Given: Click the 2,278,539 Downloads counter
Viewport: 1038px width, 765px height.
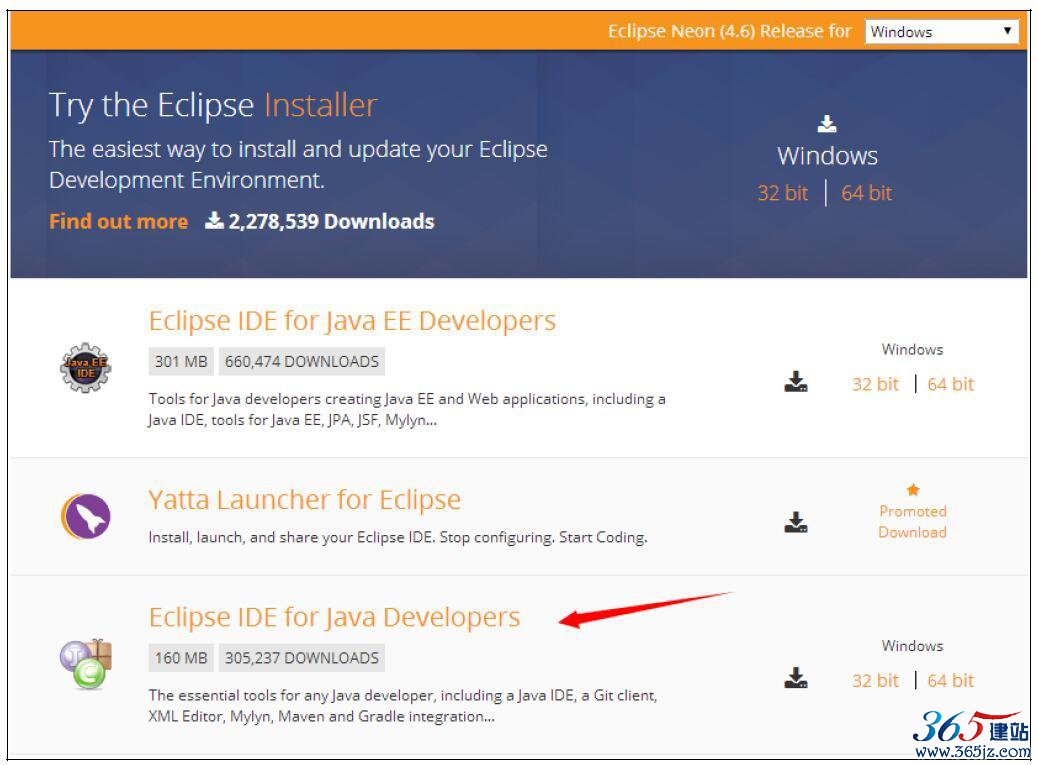Looking at the screenshot, I should point(331,221).
